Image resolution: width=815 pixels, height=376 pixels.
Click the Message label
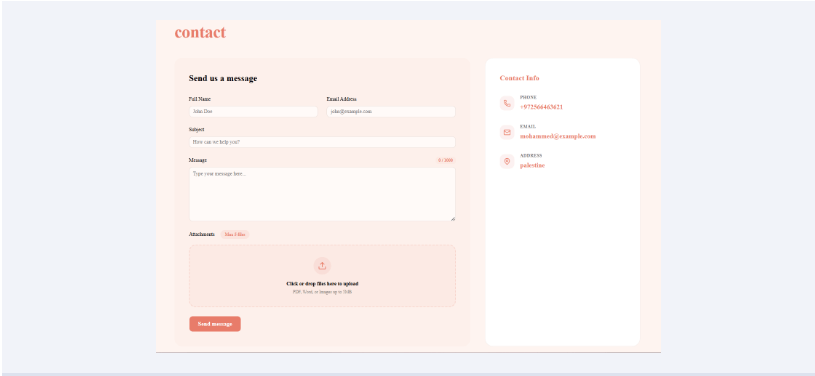[198, 160]
